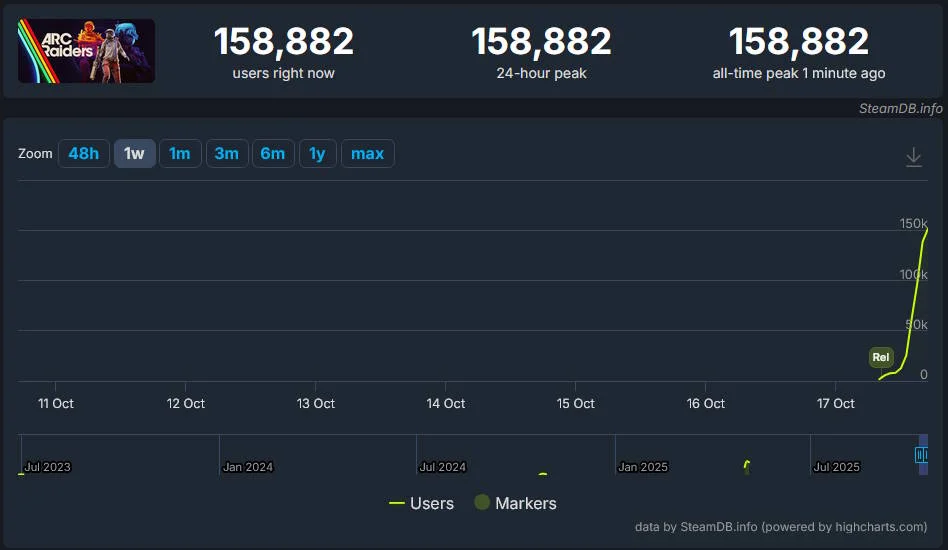Switch chart zoom to 1m
This screenshot has width=948, height=550.
pos(180,153)
